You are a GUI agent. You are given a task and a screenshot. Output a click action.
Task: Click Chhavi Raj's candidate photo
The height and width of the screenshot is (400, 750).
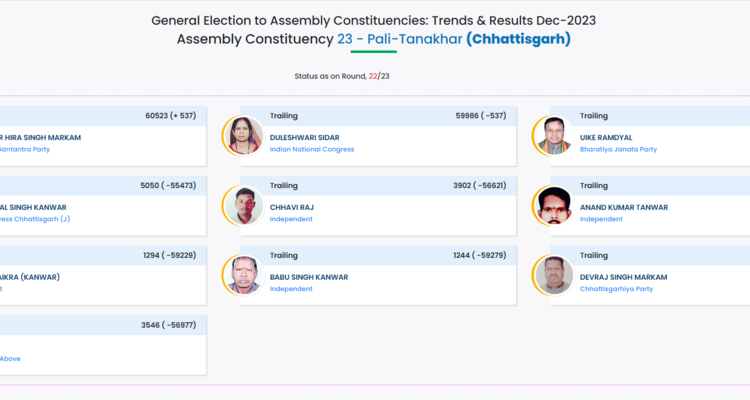244,206
